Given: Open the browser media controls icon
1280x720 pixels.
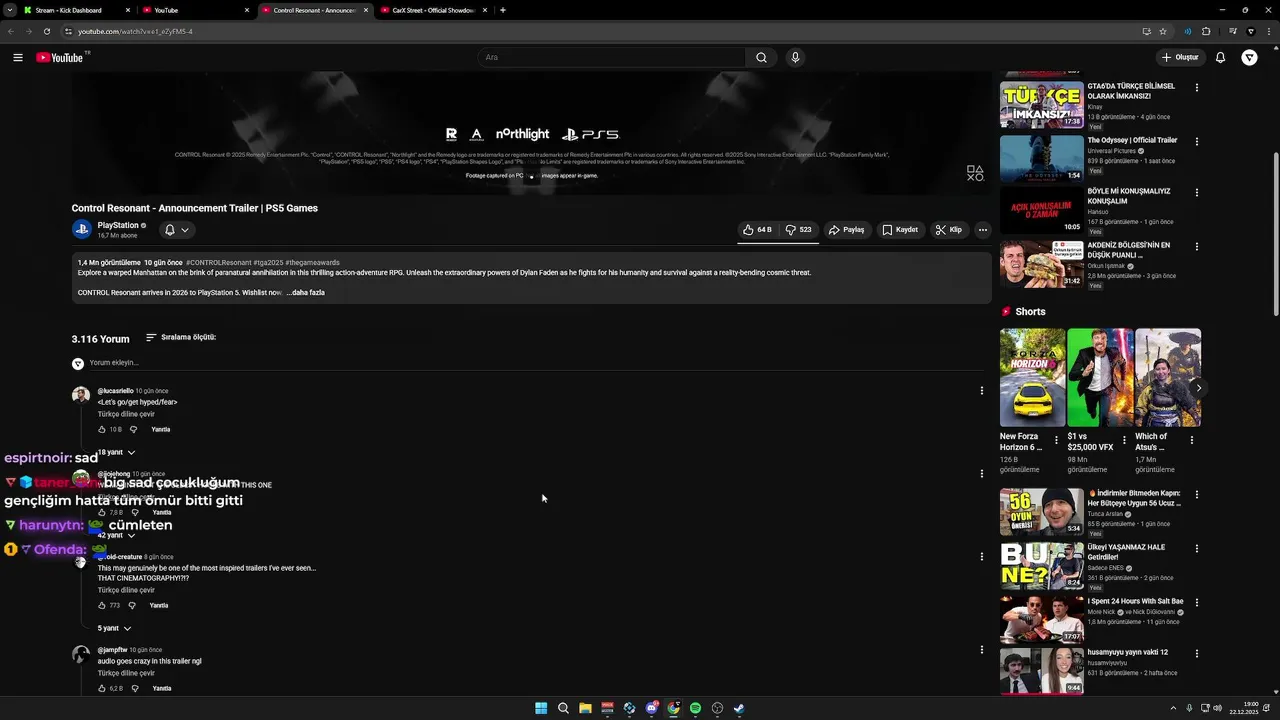Looking at the screenshot, I should [x=1233, y=31].
